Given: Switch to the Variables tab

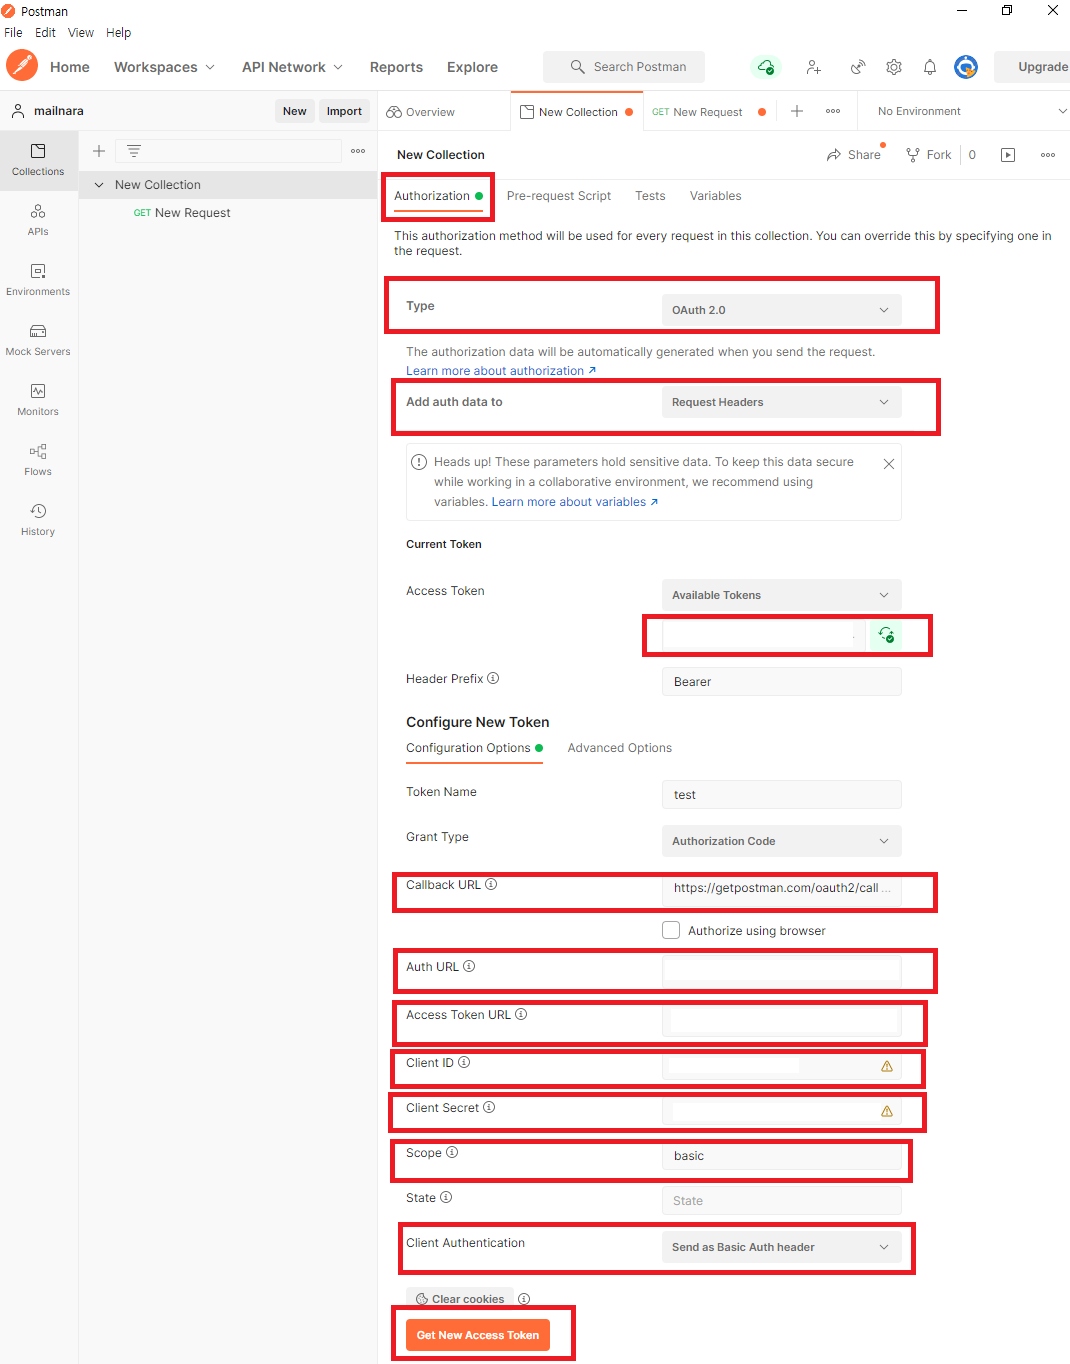Looking at the screenshot, I should coord(716,196).
